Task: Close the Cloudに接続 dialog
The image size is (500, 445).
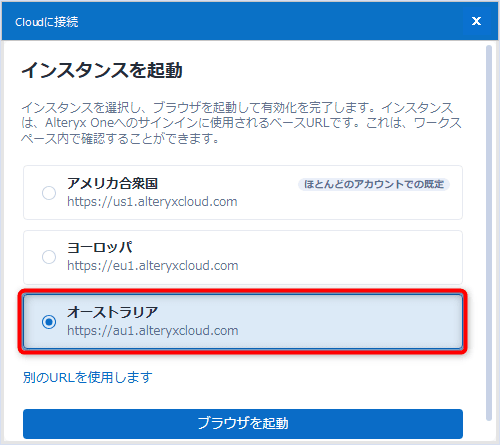Action: coord(476,21)
